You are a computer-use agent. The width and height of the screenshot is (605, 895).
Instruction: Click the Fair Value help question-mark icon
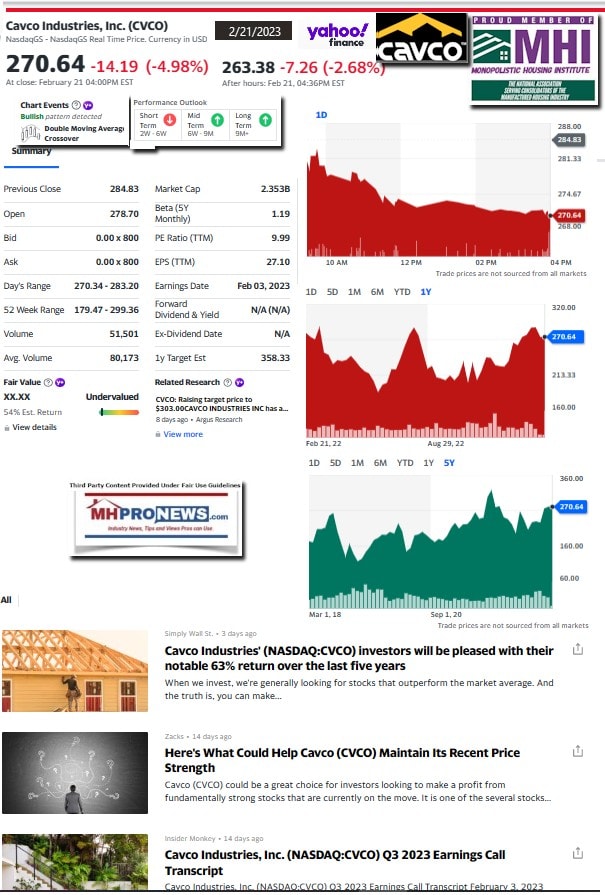pyautogui.click(x=48, y=382)
